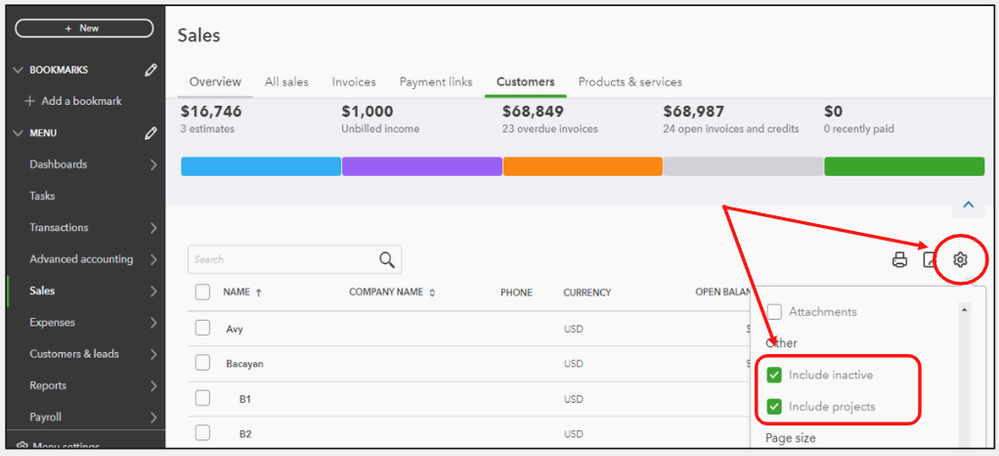
Task: Open the Products & services tab
Action: click(x=630, y=82)
